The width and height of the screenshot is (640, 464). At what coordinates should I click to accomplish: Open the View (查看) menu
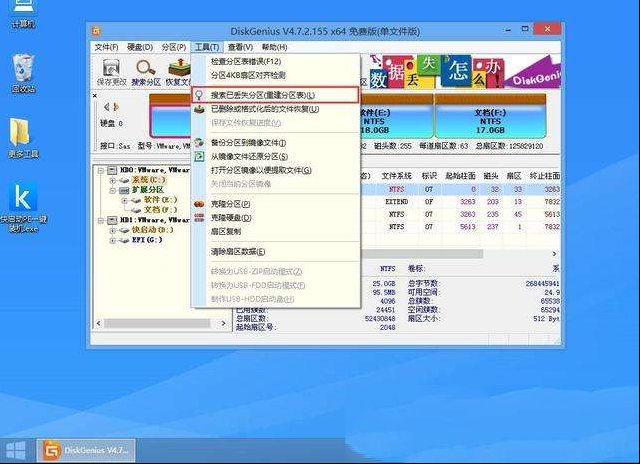click(x=240, y=47)
